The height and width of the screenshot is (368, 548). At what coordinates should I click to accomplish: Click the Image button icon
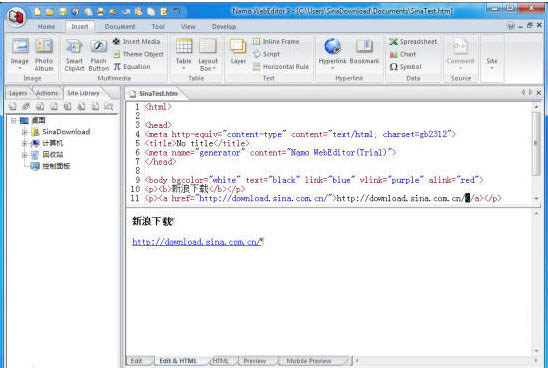point(20,46)
